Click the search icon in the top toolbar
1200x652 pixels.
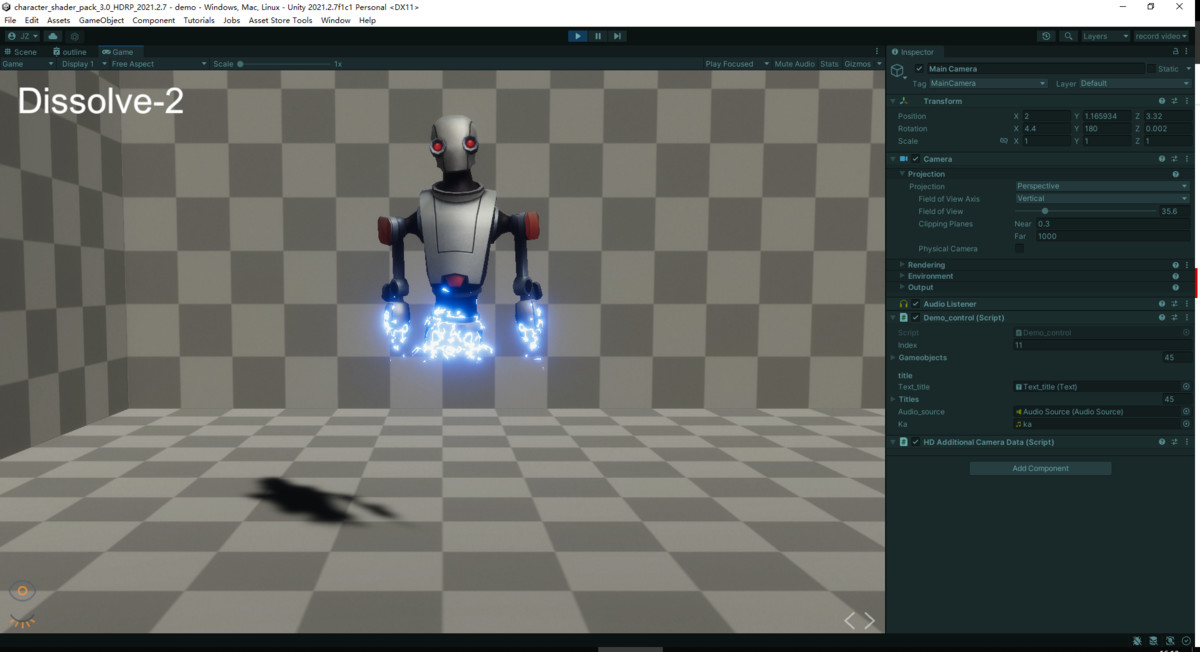(1070, 35)
